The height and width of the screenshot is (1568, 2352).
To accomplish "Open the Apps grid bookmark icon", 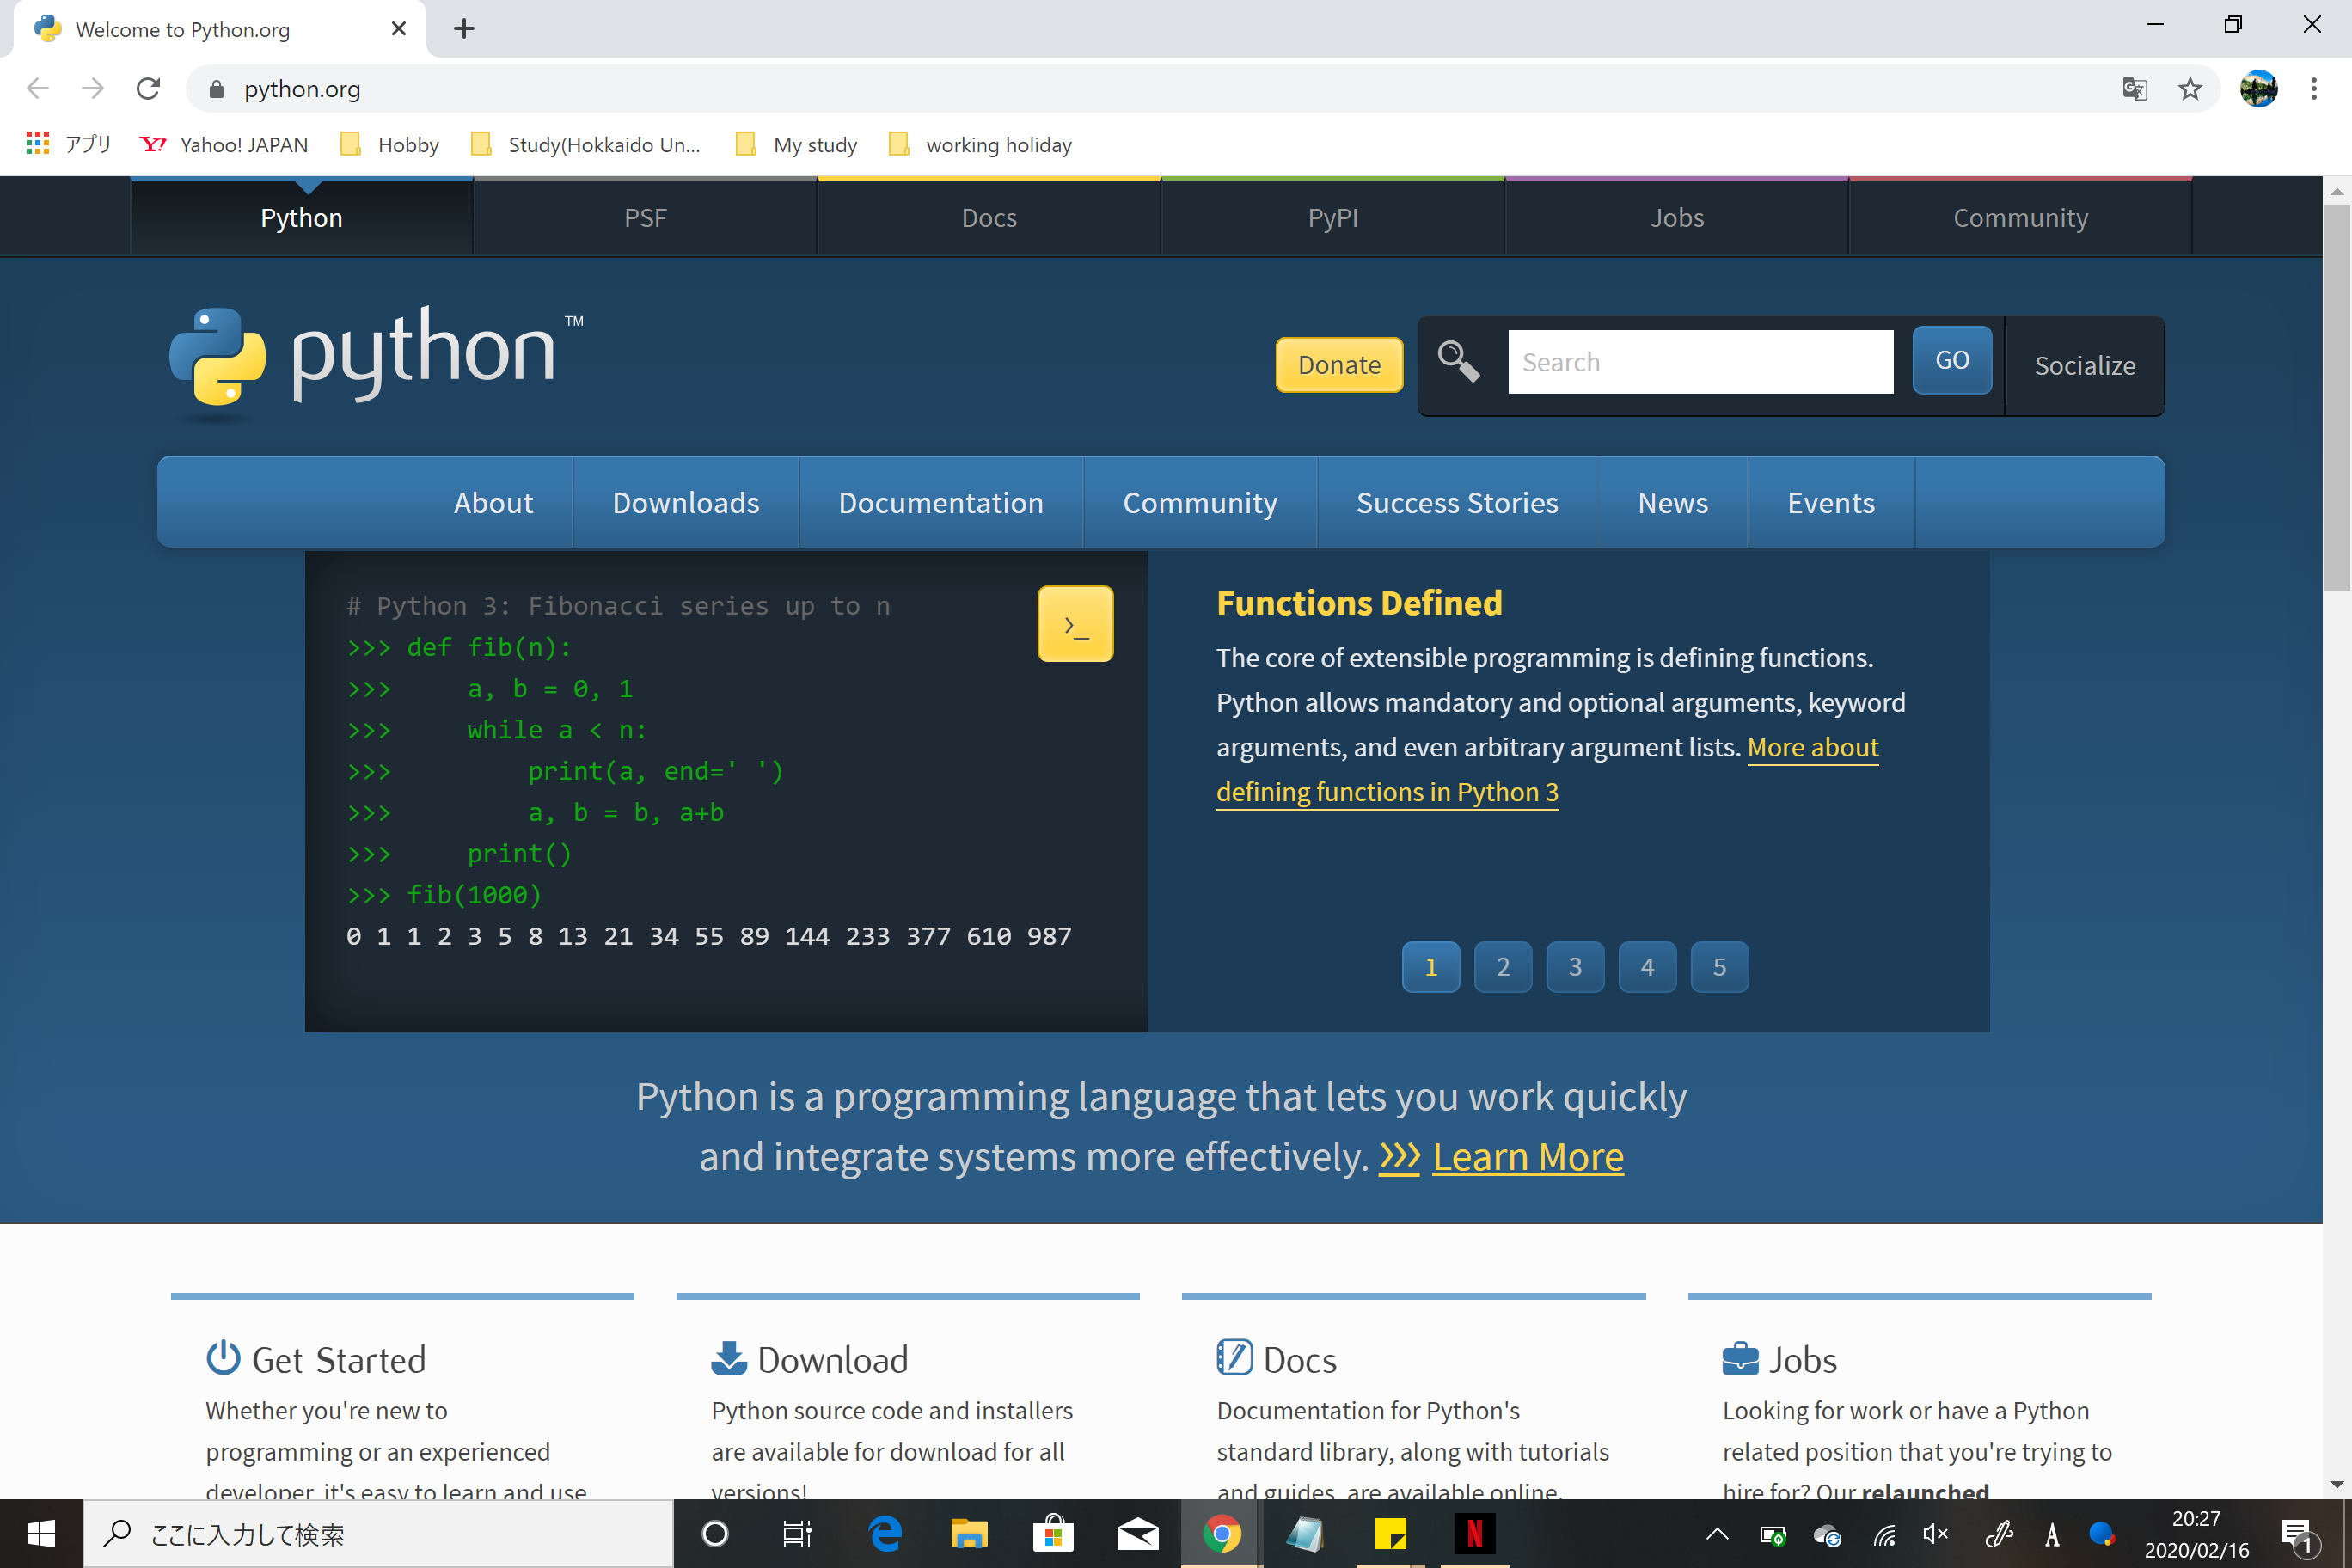I will 38,144.
